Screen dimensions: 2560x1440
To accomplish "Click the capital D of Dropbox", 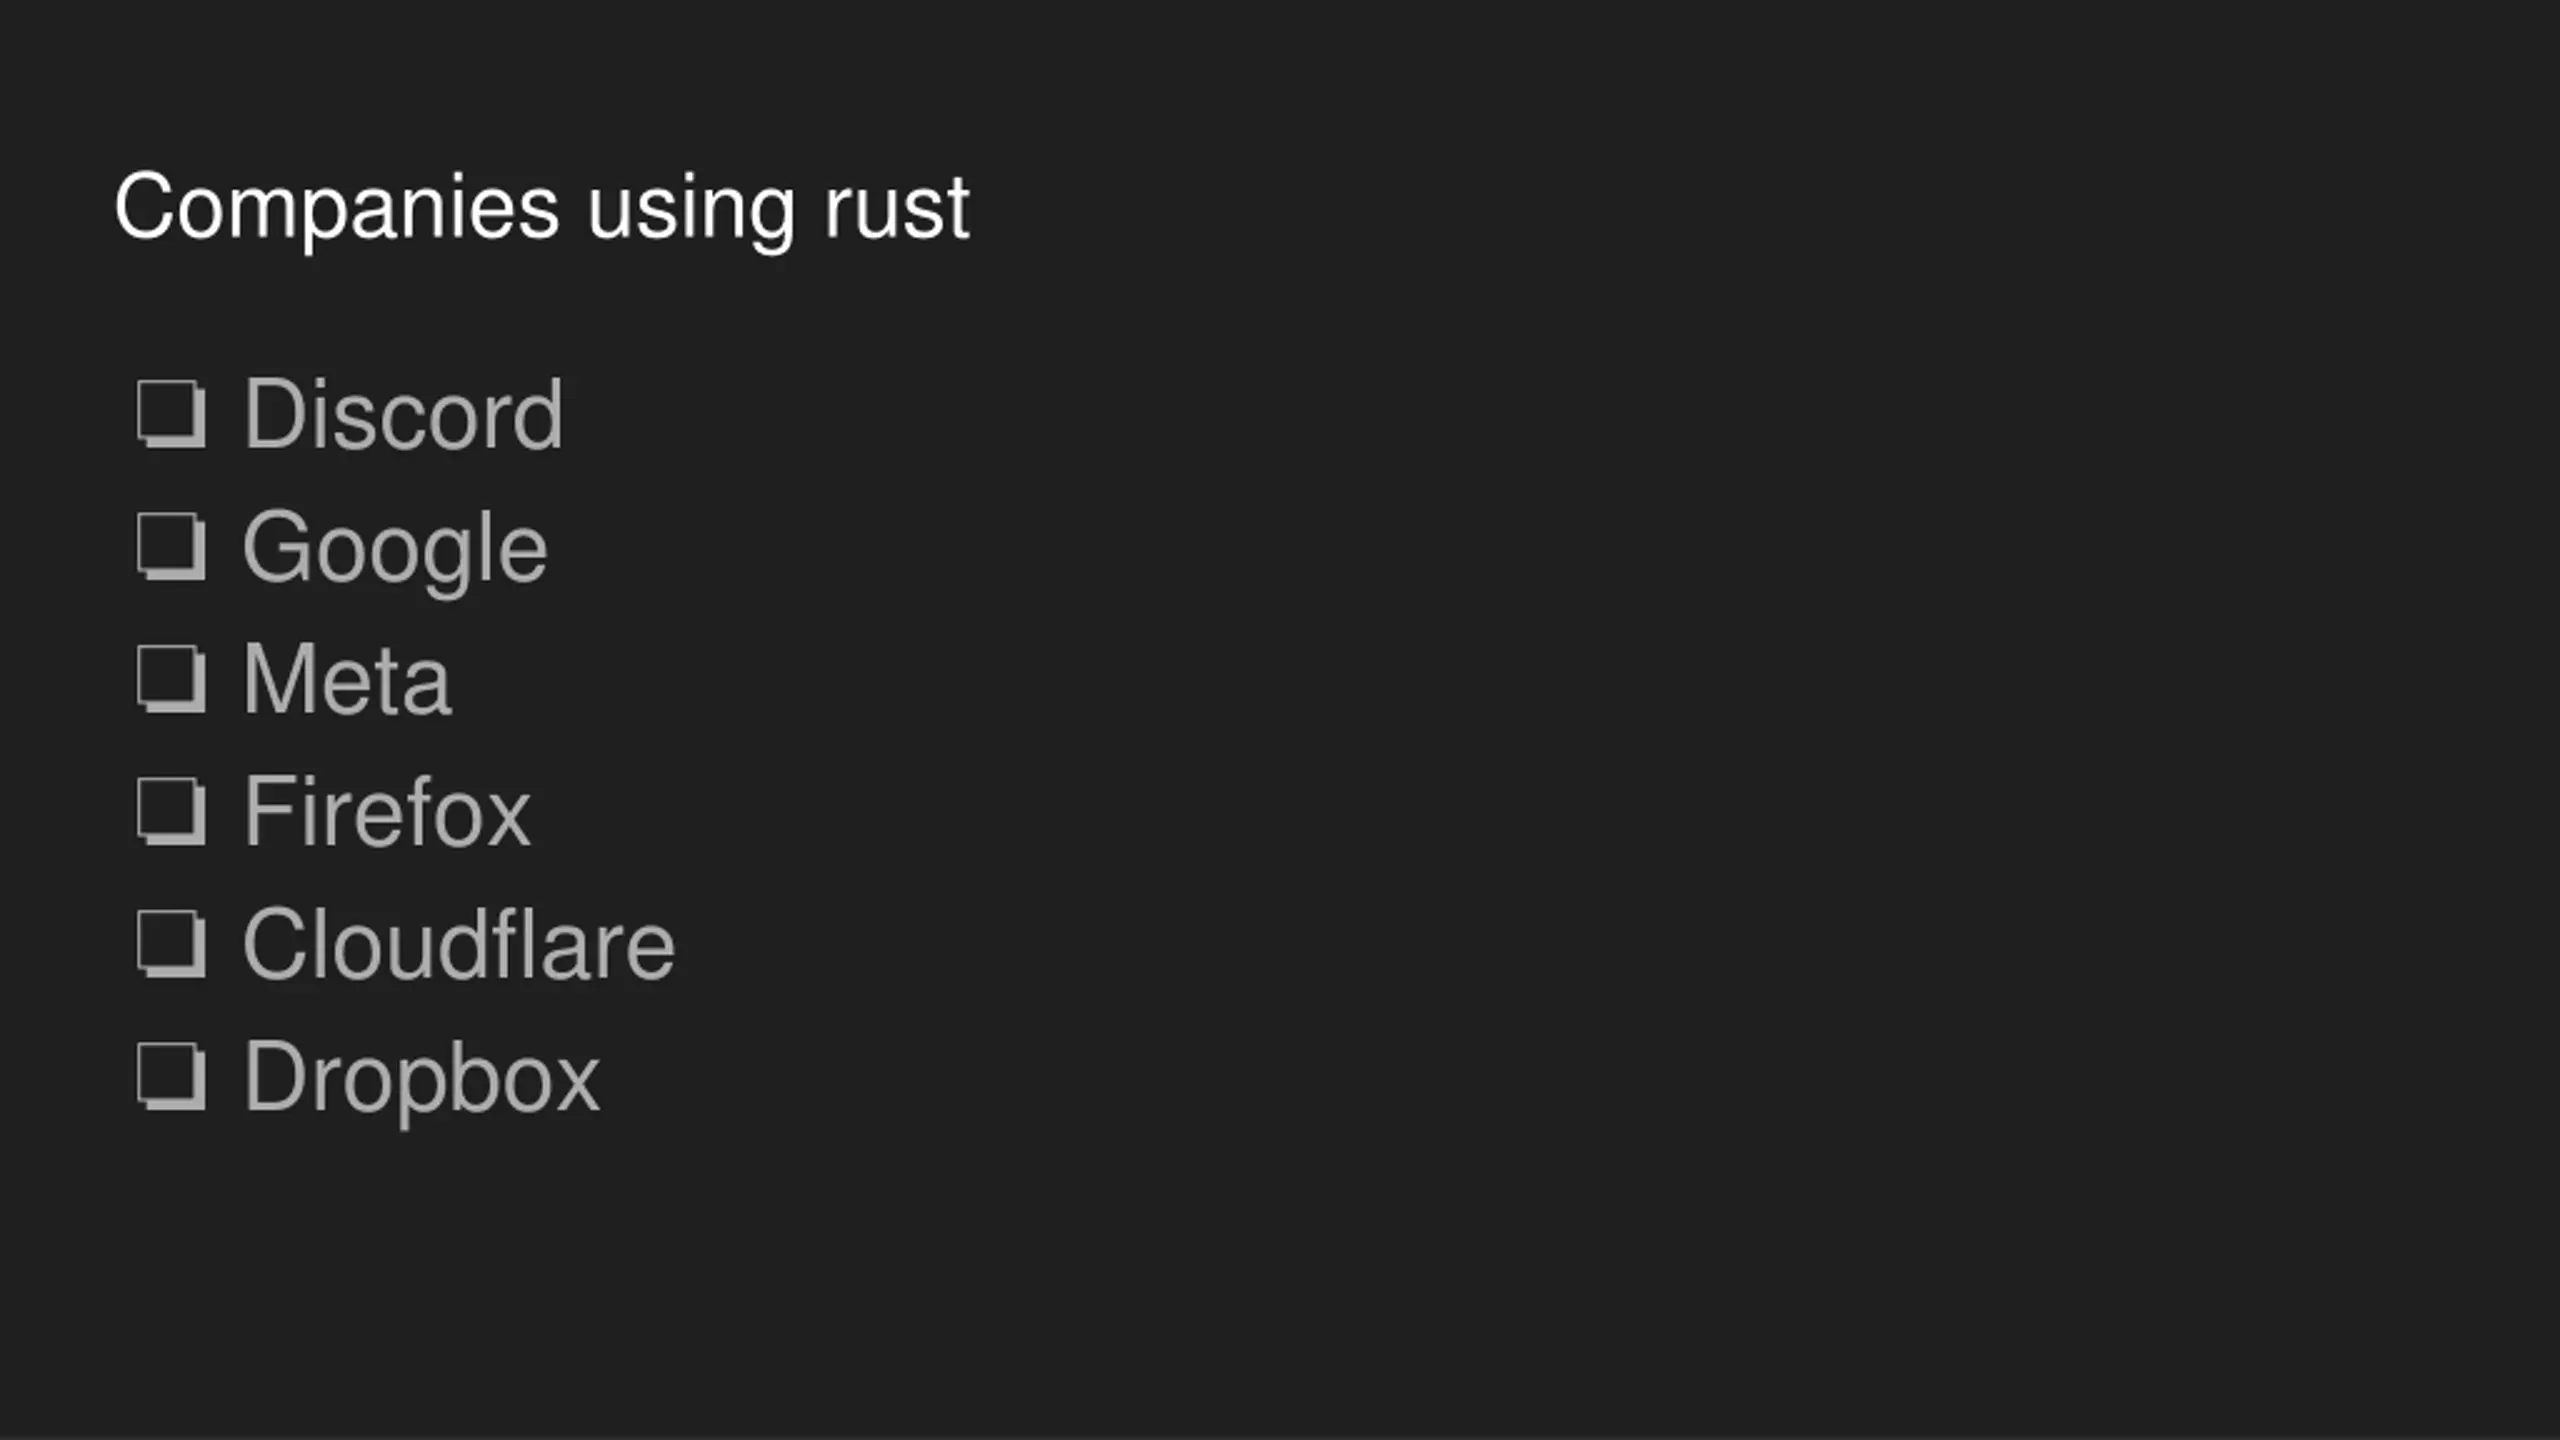I will point(275,1077).
